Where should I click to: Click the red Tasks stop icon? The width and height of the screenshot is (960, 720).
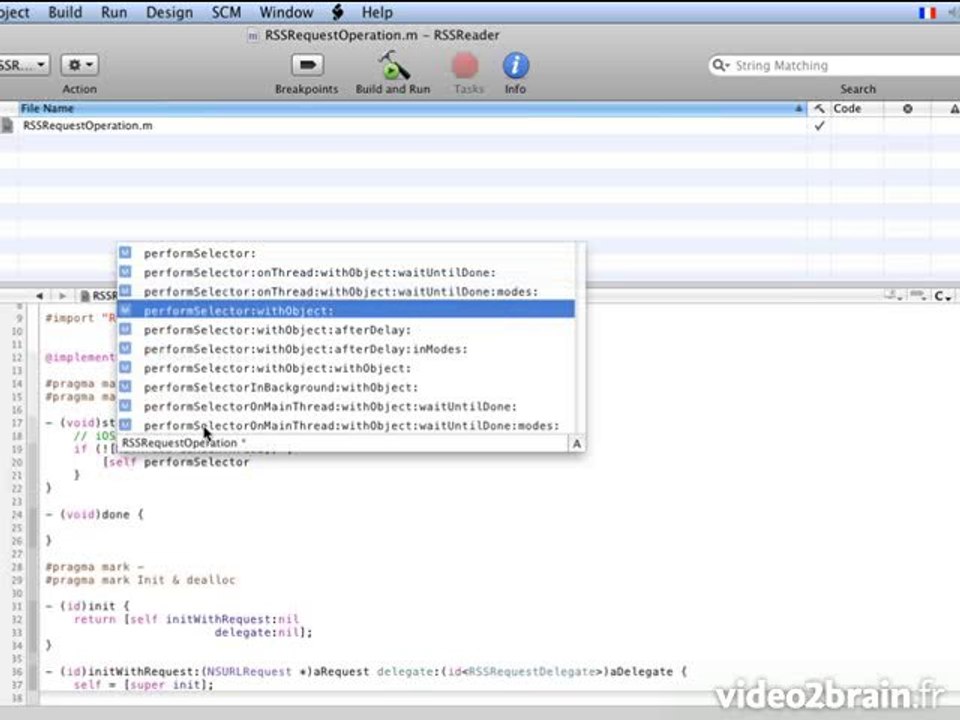coord(465,66)
